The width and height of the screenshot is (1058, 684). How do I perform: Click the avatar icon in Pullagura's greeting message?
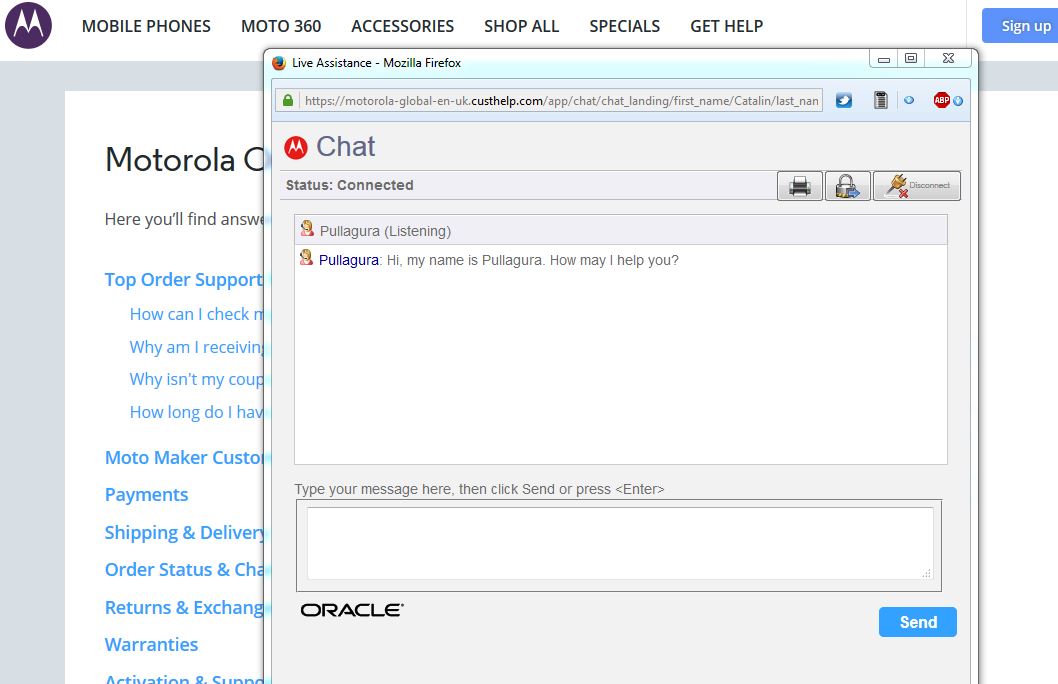(x=306, y=258)
